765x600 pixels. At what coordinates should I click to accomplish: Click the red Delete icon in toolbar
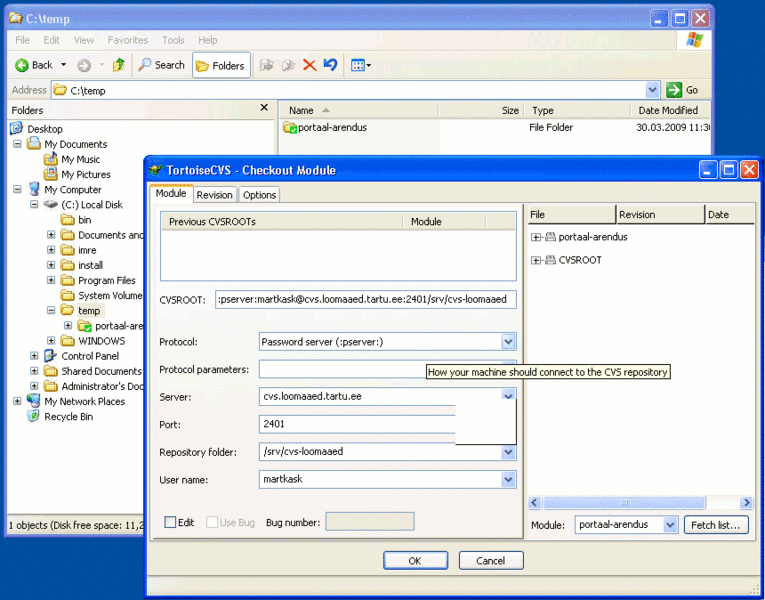click(x=309, y=65)
